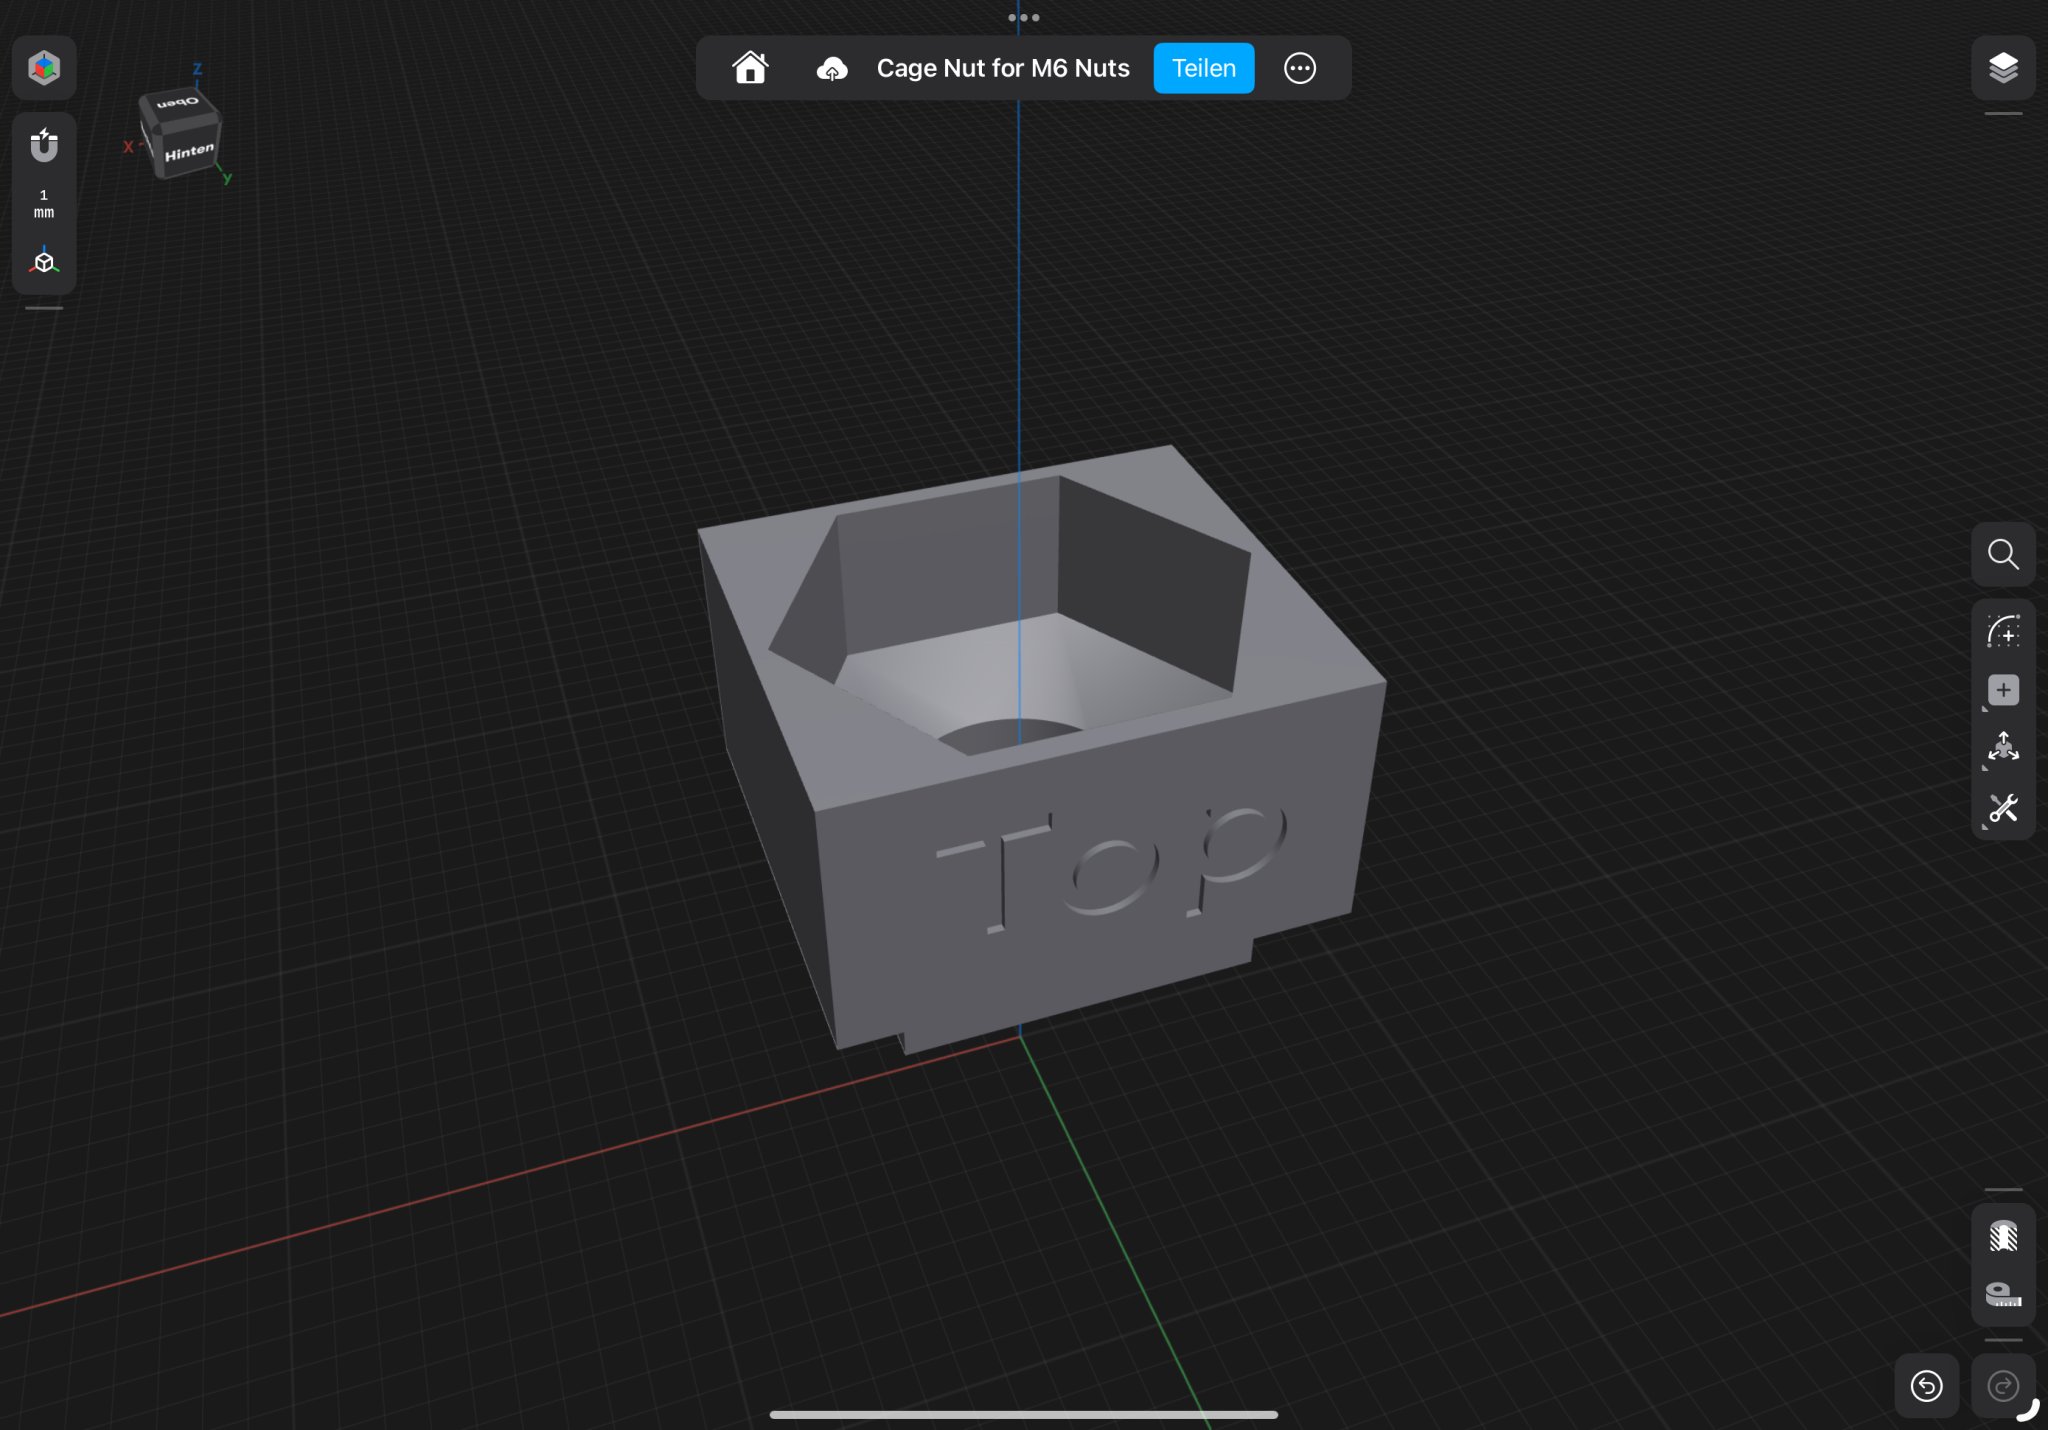Toggle the section view tool
Viewport: 2048px width, 1430px height.
(2003, 1237)
